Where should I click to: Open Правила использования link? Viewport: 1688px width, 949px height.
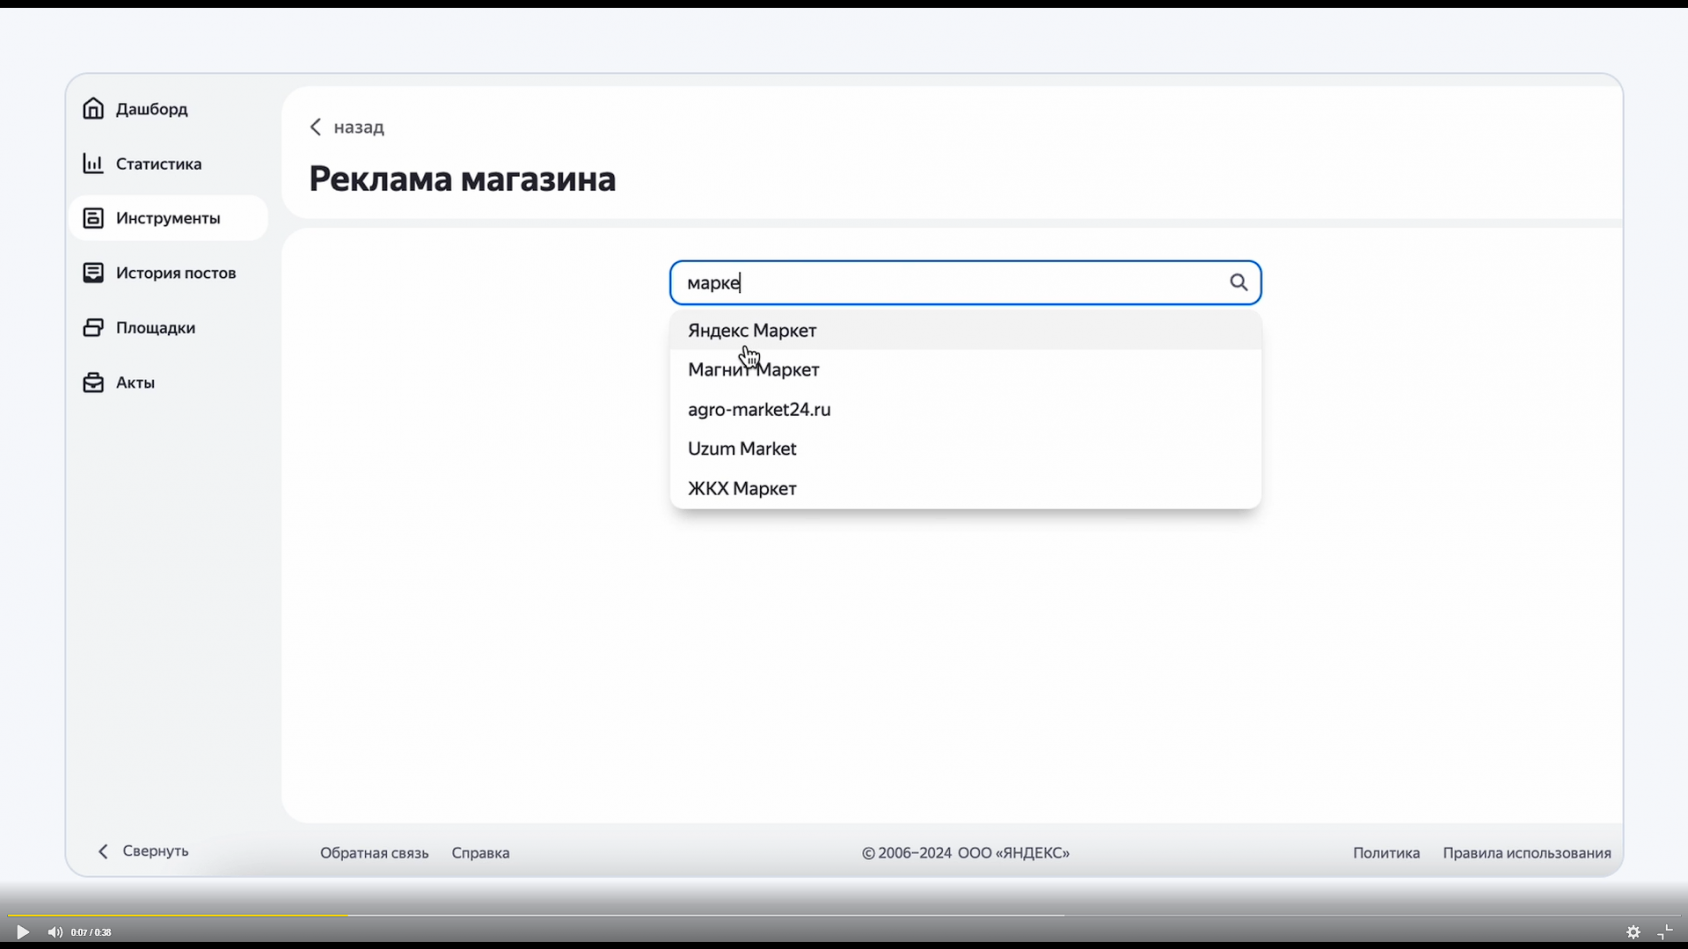(1526, 853)
